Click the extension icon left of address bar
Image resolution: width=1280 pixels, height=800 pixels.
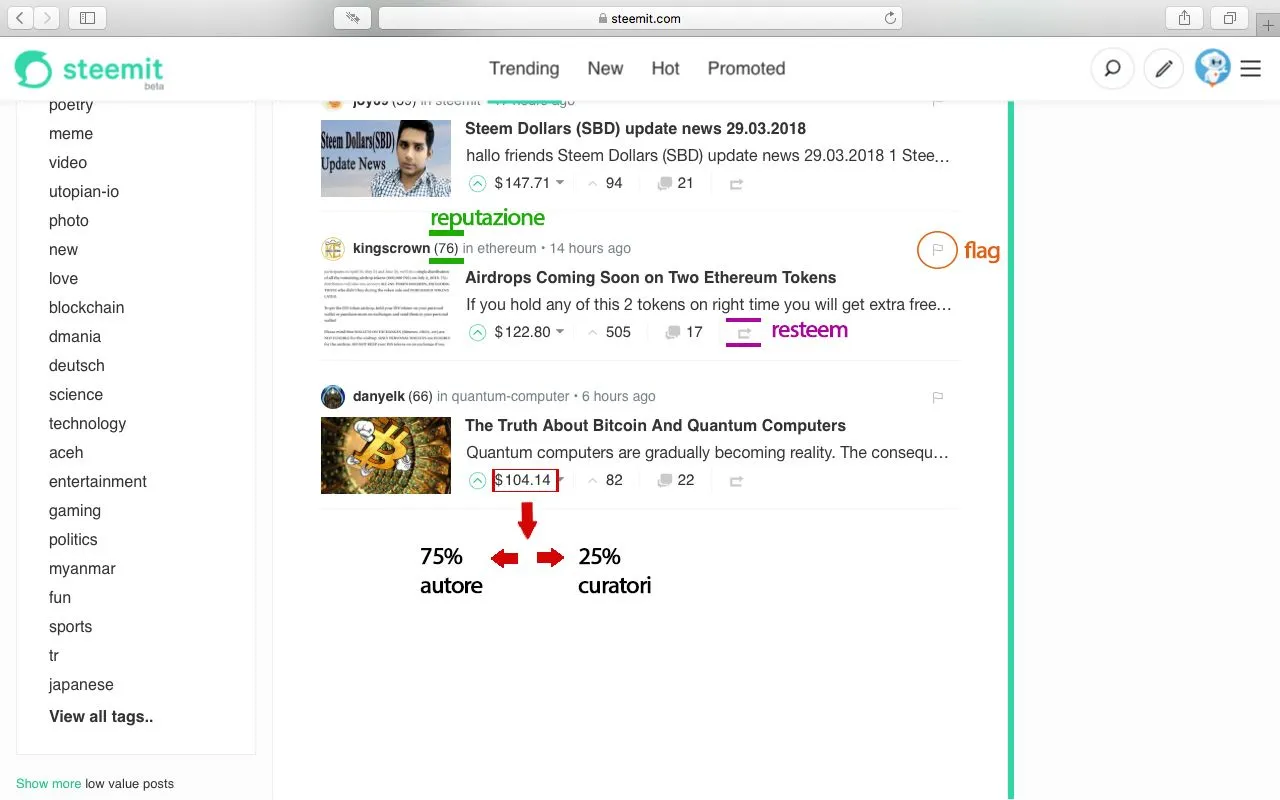pyautogui.click(x=352, y=18)
